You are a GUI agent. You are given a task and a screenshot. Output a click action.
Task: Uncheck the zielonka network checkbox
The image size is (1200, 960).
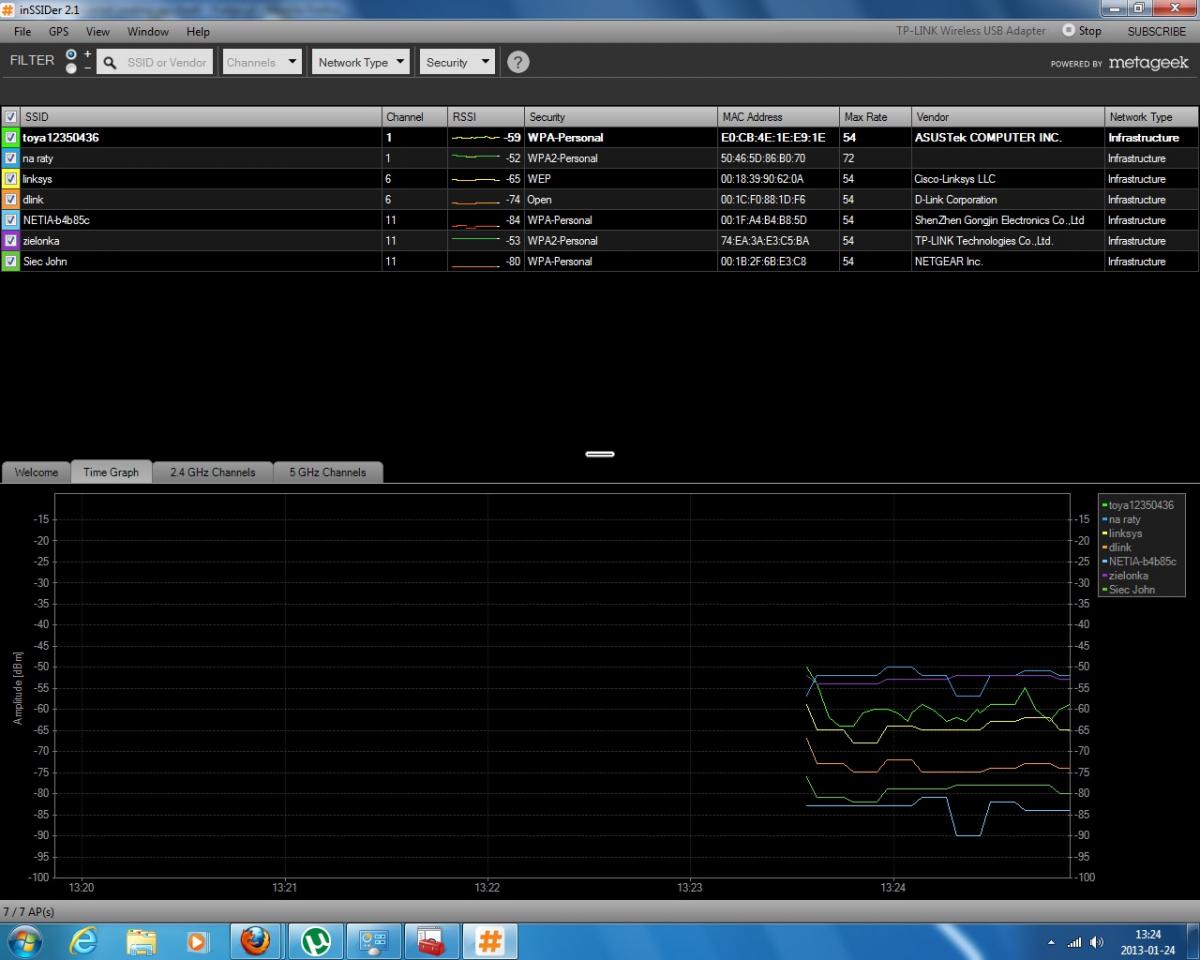[11, 240]
